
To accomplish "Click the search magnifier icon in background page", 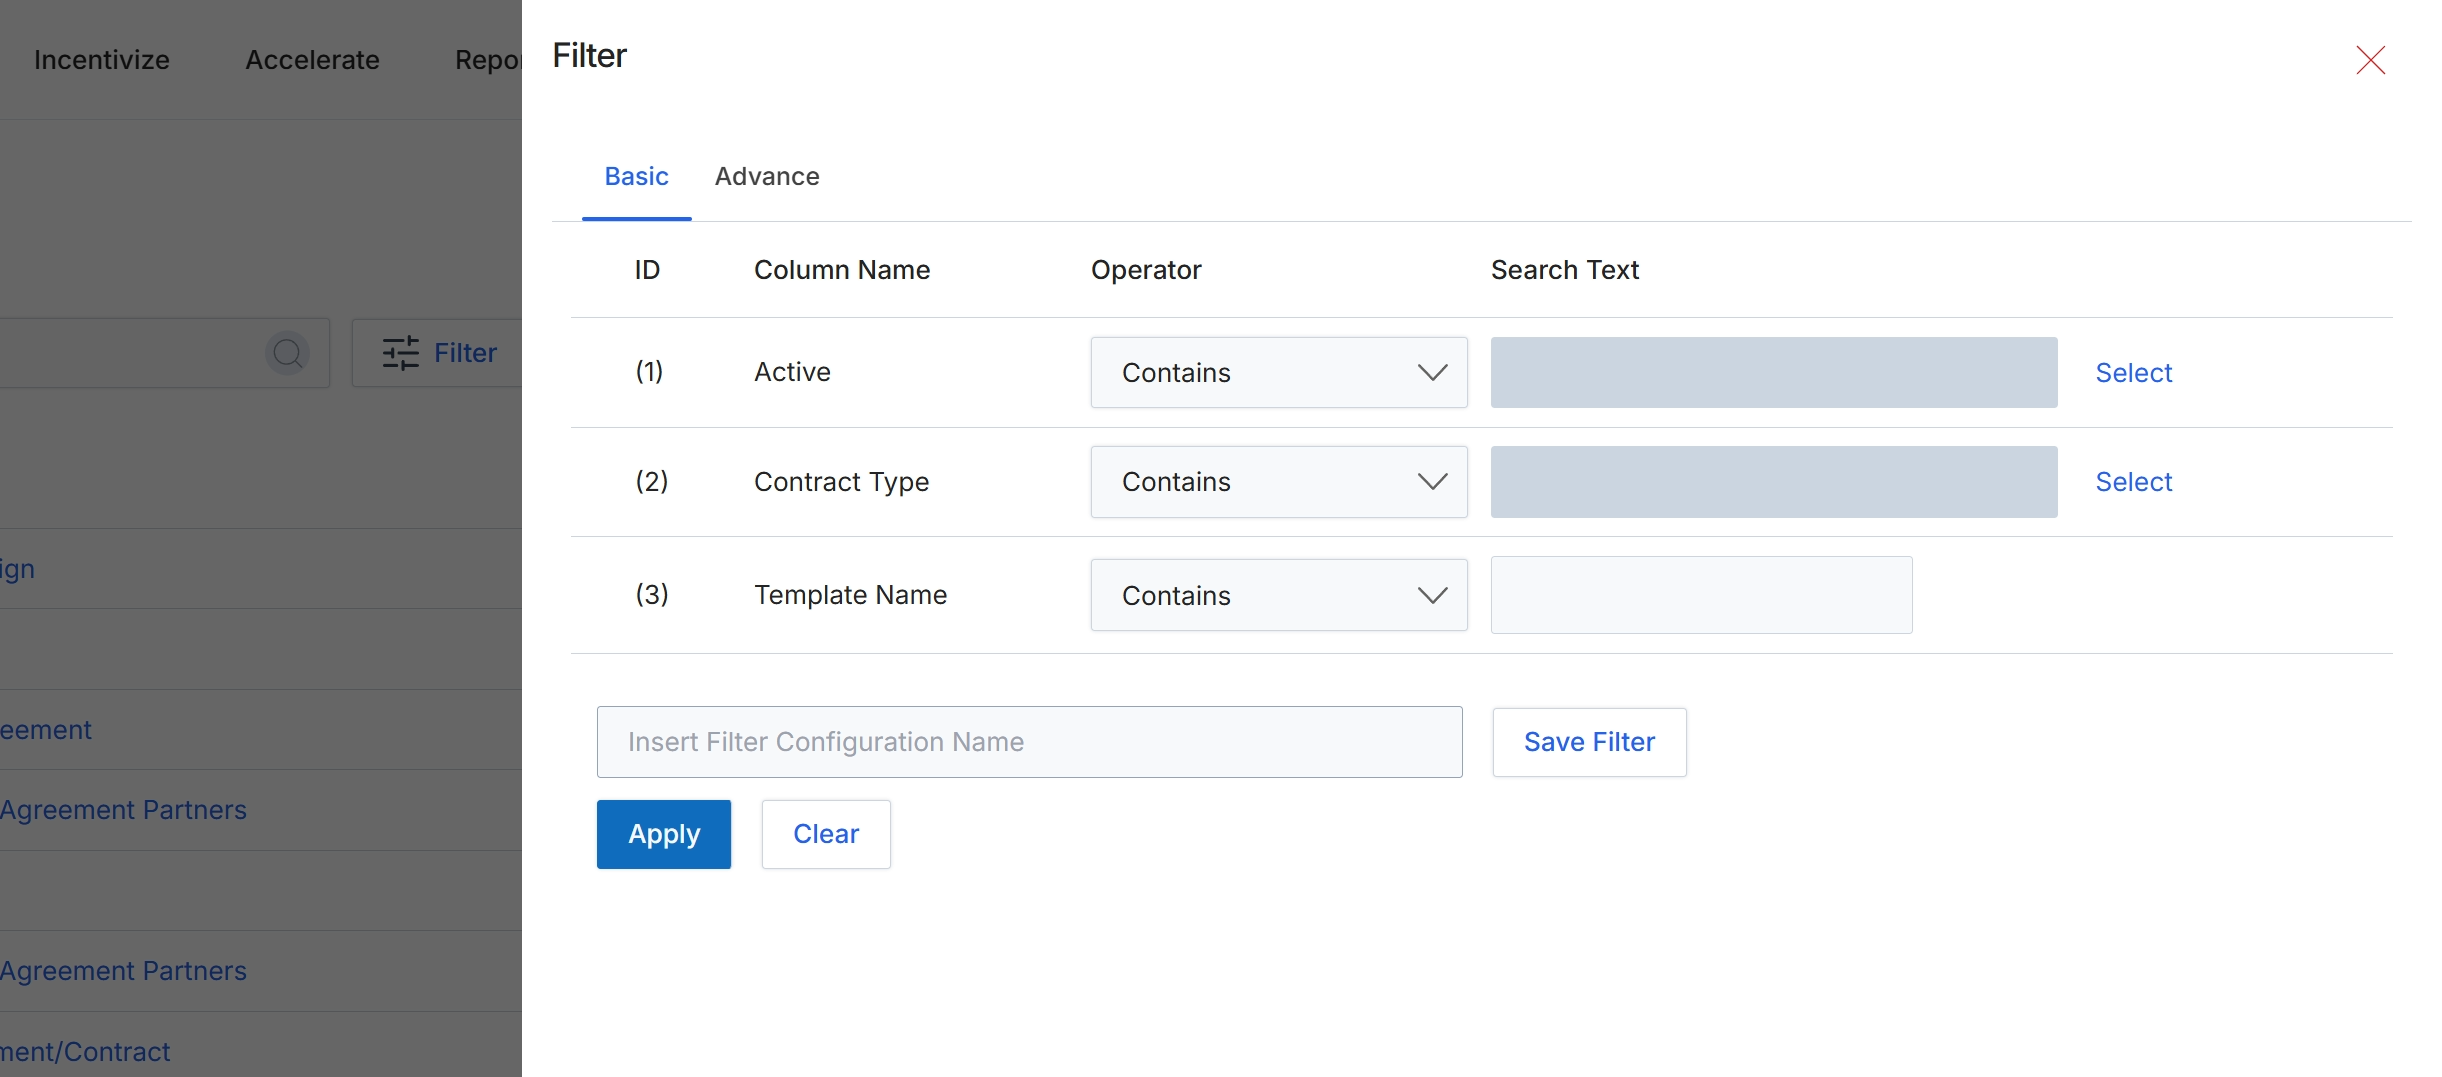I will coord(288,353).
